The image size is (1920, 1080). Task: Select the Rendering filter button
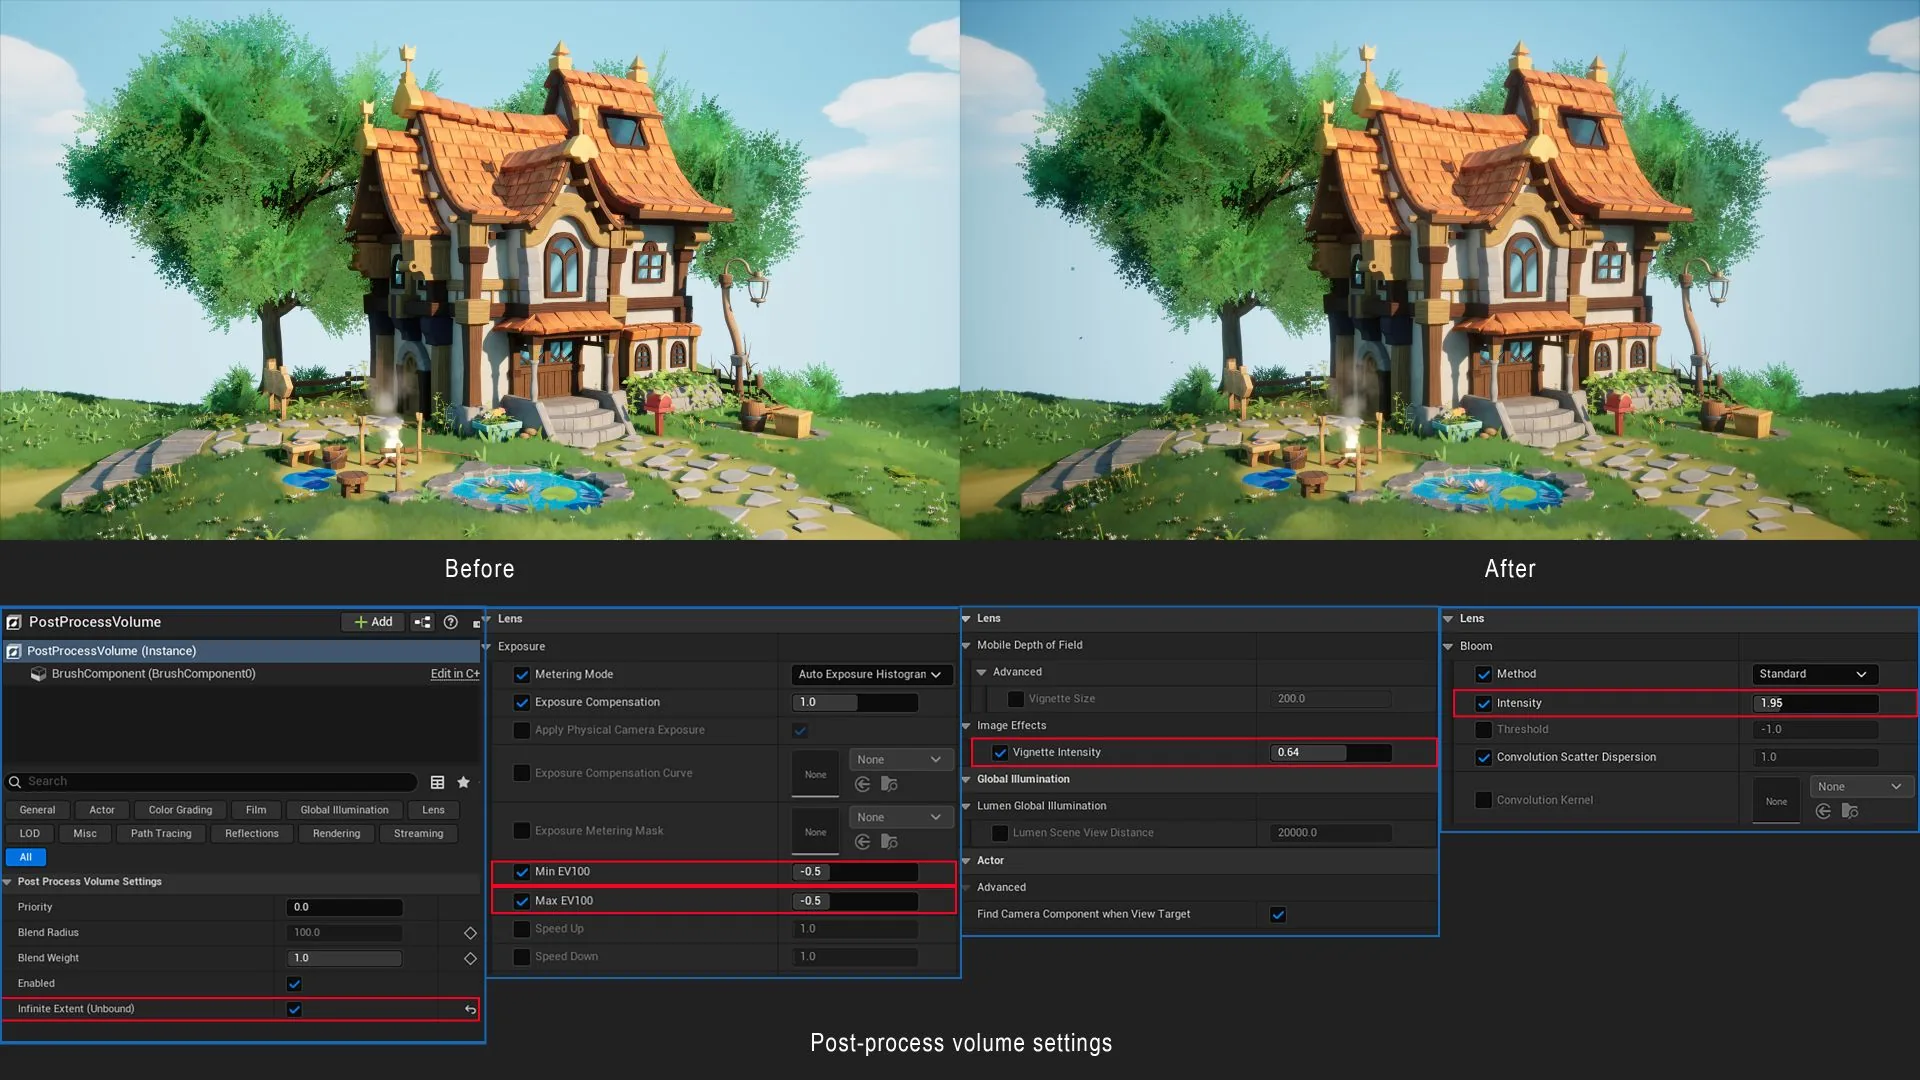[x=336, y=834]
